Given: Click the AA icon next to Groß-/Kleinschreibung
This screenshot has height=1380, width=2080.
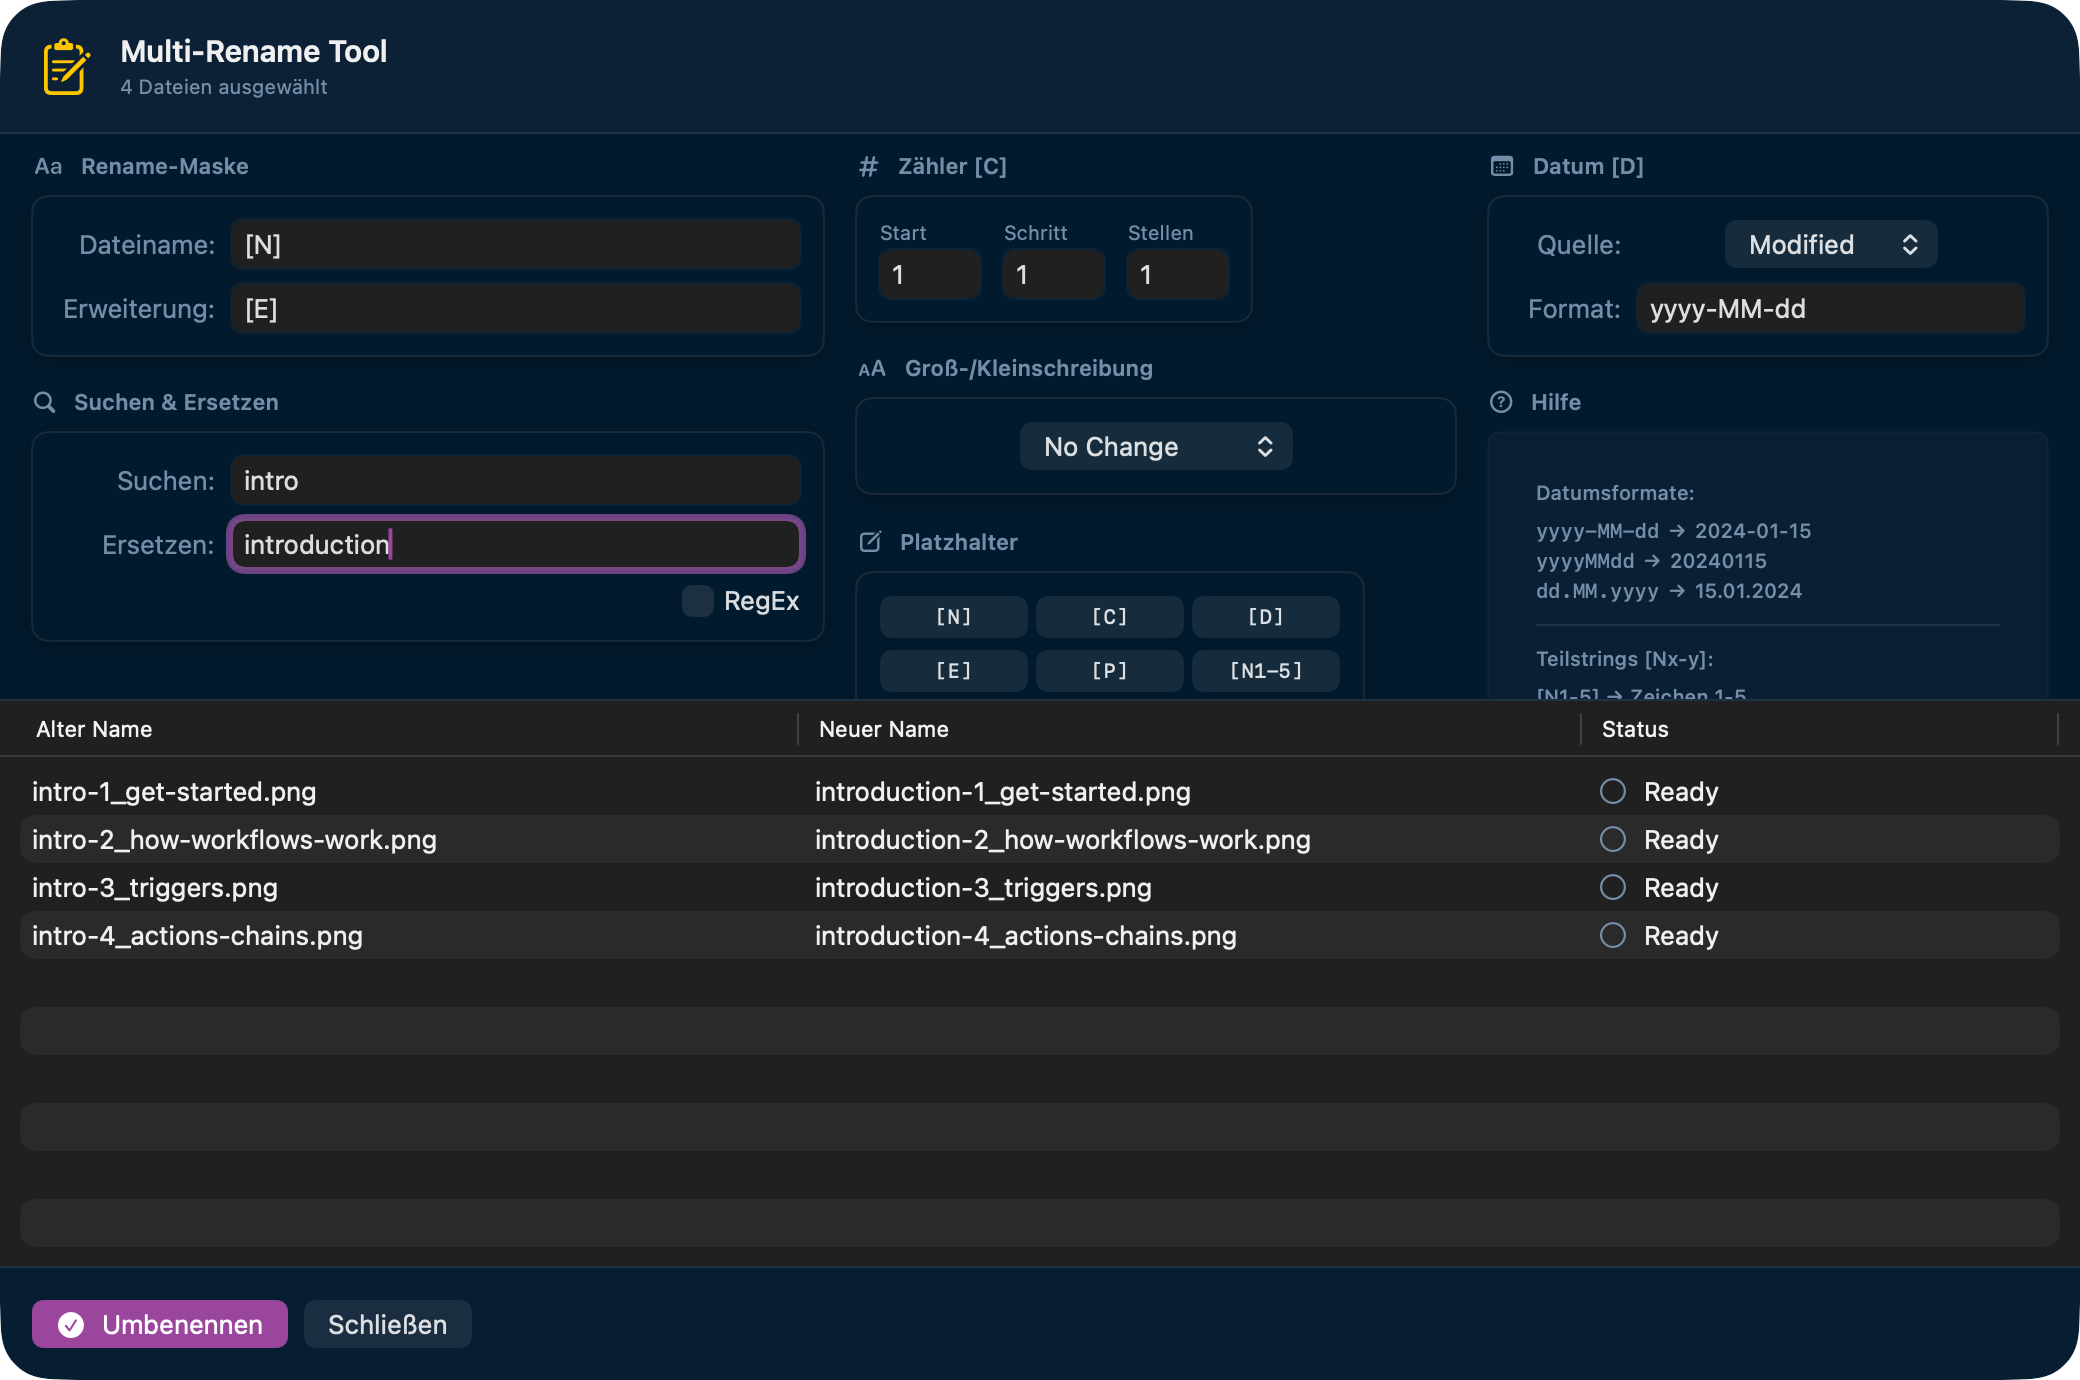Looking at the screenshot, I should [x=872, y=368].
